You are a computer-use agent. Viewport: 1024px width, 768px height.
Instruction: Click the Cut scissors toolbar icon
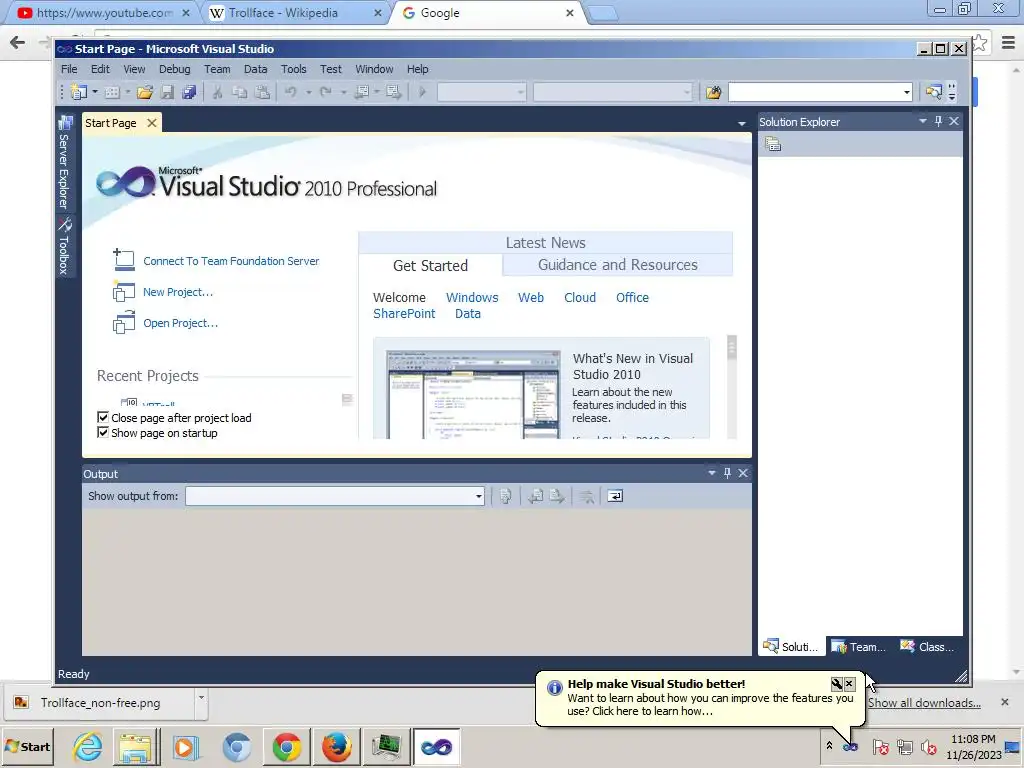click(217, 93)
